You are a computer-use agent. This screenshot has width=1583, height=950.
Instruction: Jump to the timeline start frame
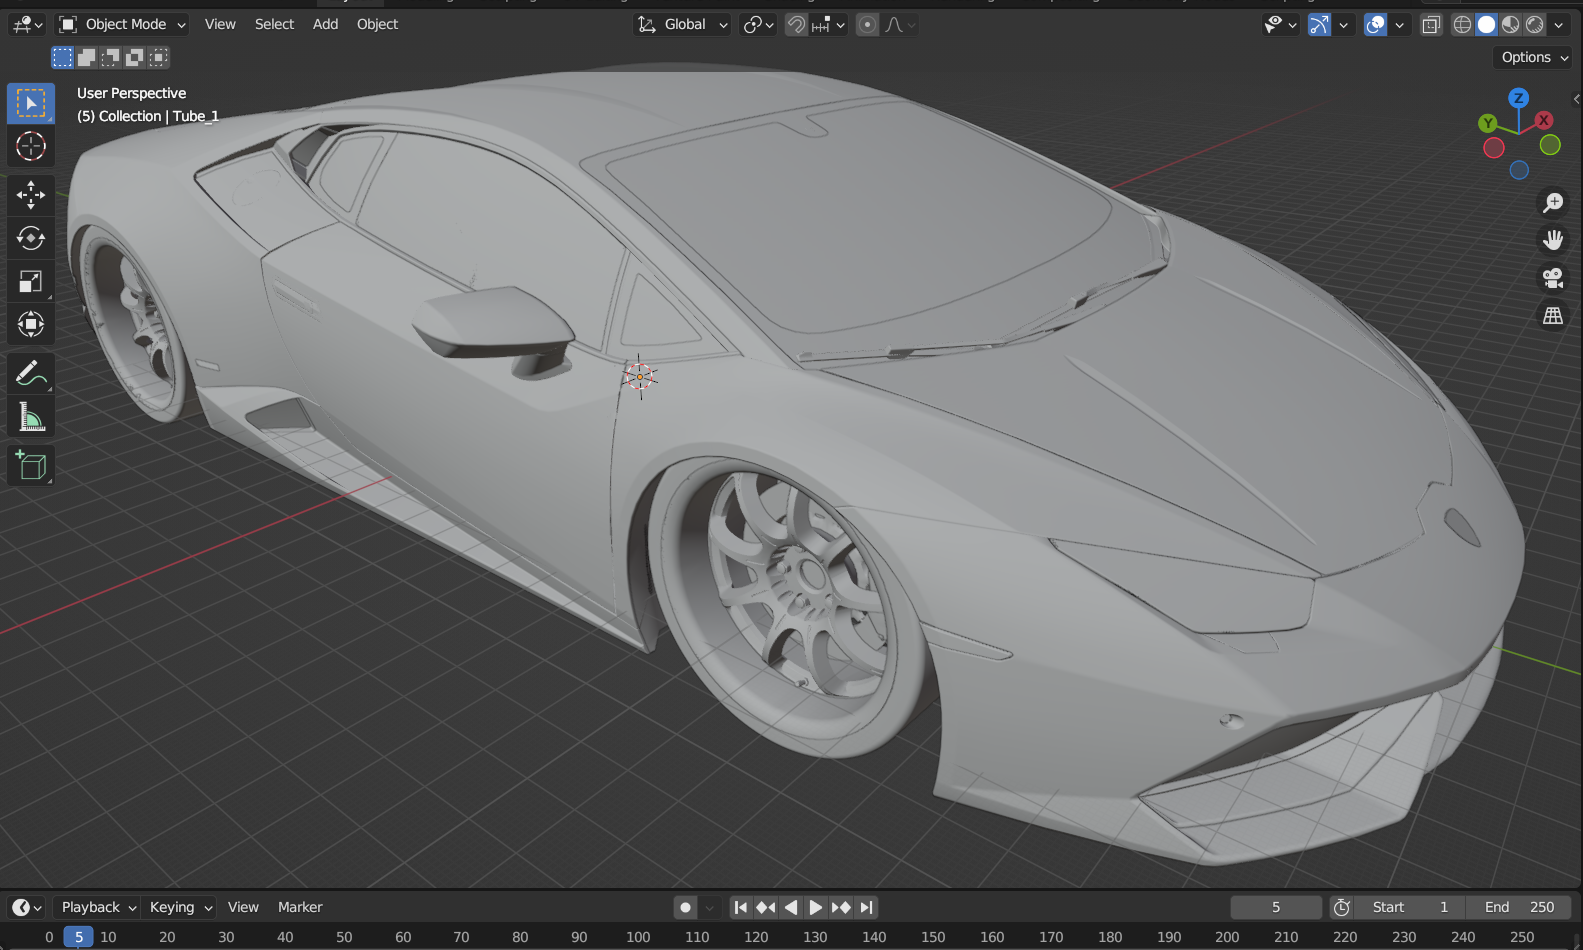[x=741, y=907]
